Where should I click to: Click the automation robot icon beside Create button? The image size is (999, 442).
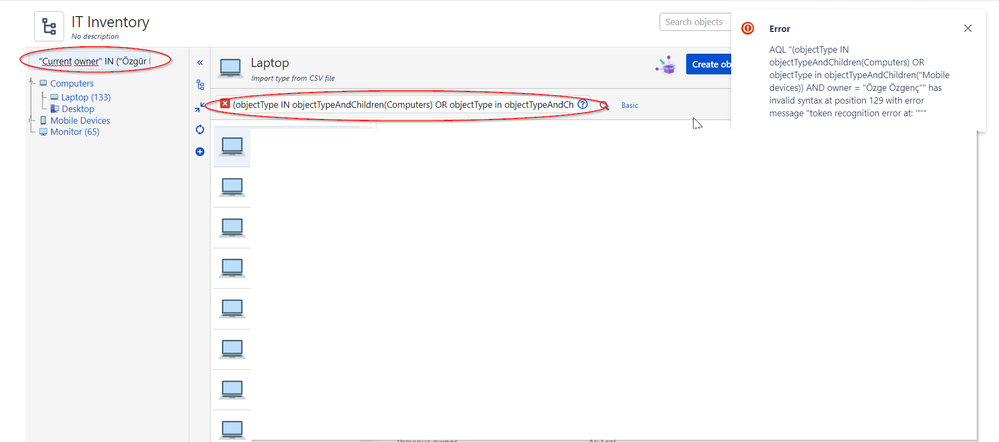pyautogui.click(x=665, y=64)
